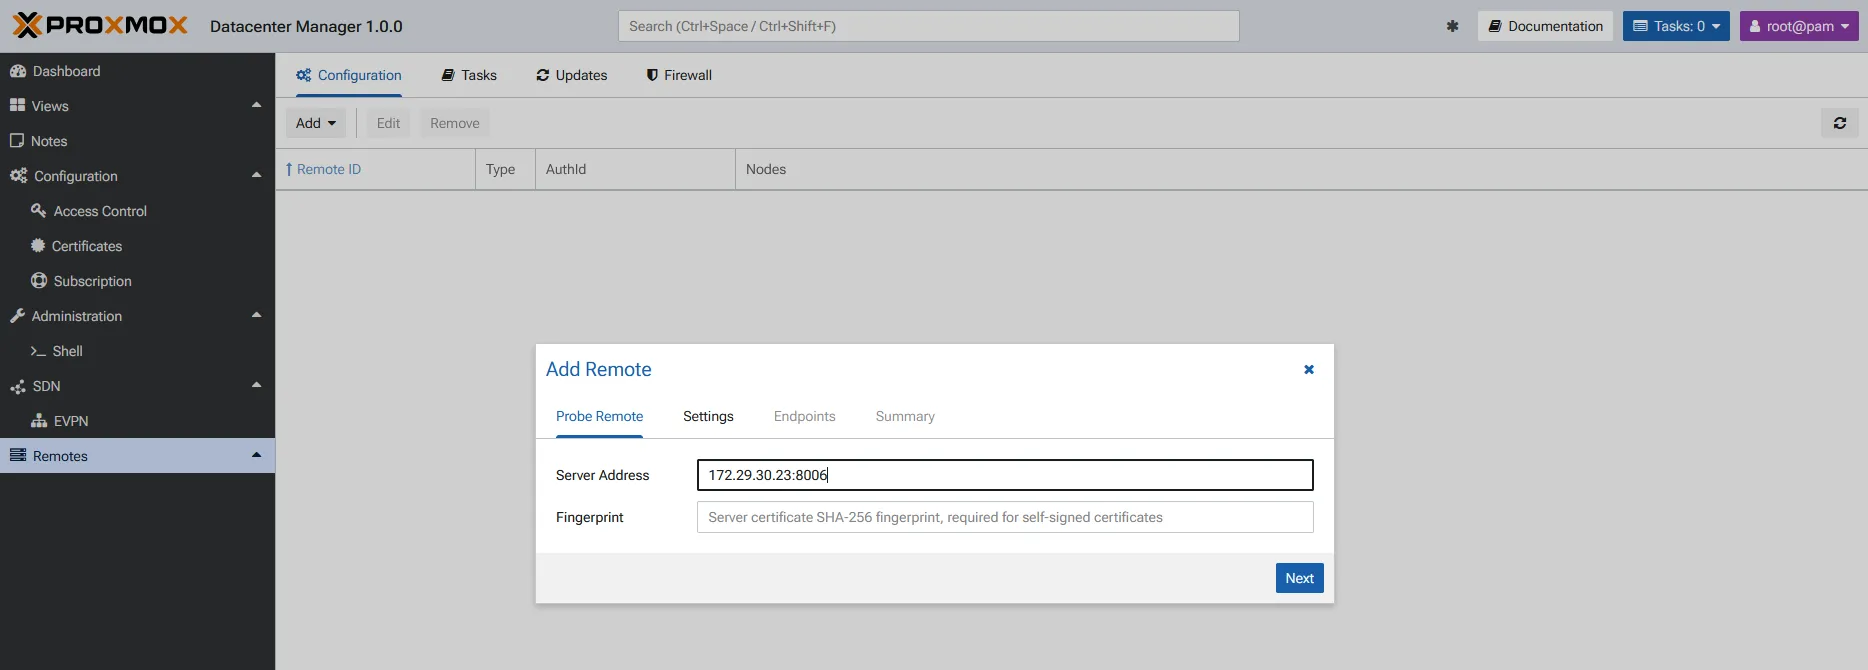Screen dimensions: 1868x670
Task: Expand the Tasks: 0 dropdown
Action: click(x=1676, y=26)
